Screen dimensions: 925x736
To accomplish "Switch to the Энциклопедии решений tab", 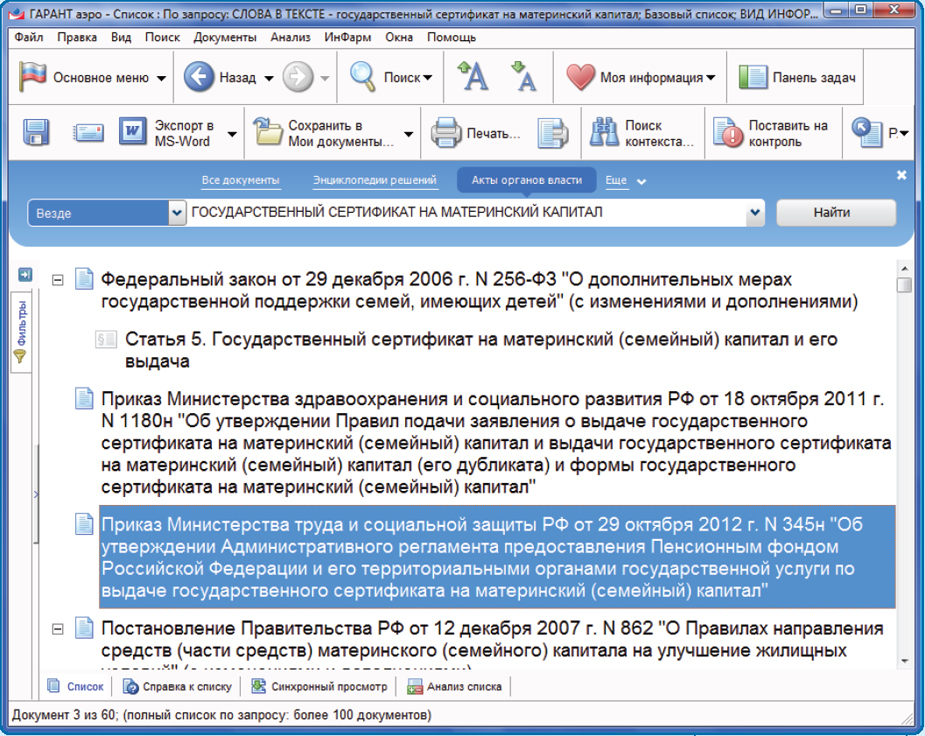I will coord(374,181).
